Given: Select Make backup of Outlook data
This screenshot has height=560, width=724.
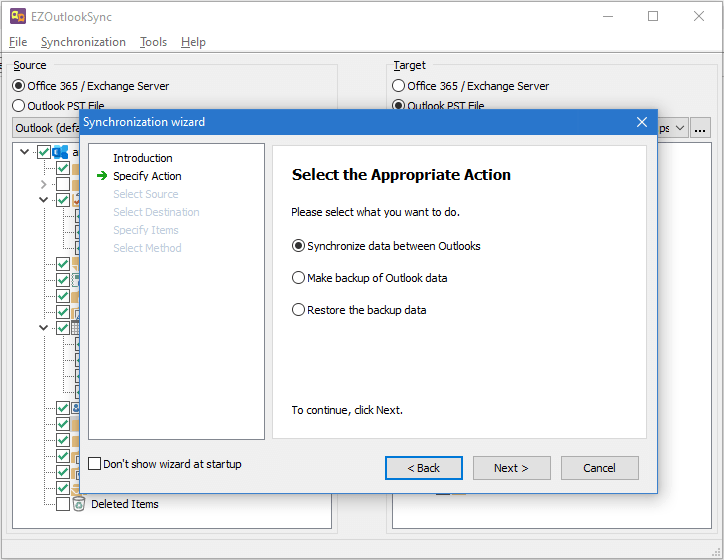Looking at the screenshot, I should 298,278.
